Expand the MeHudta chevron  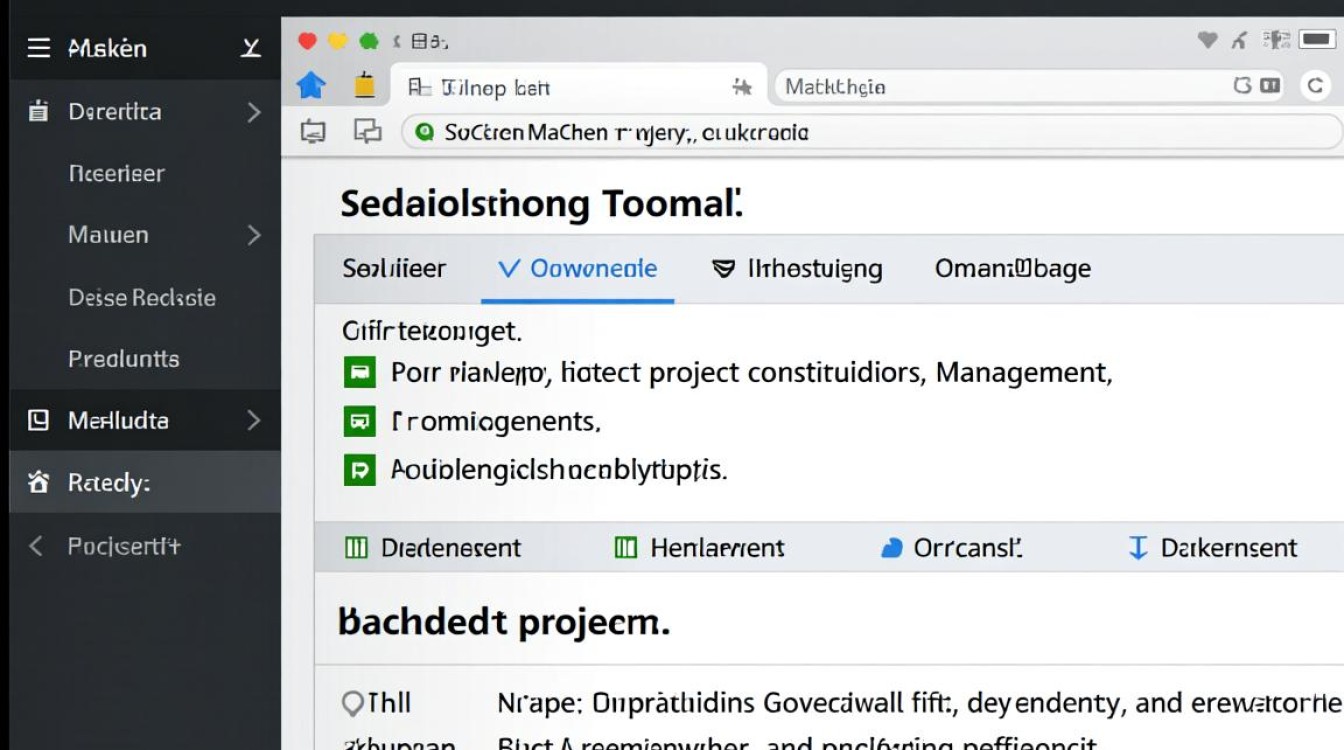(x=254, y=420)
